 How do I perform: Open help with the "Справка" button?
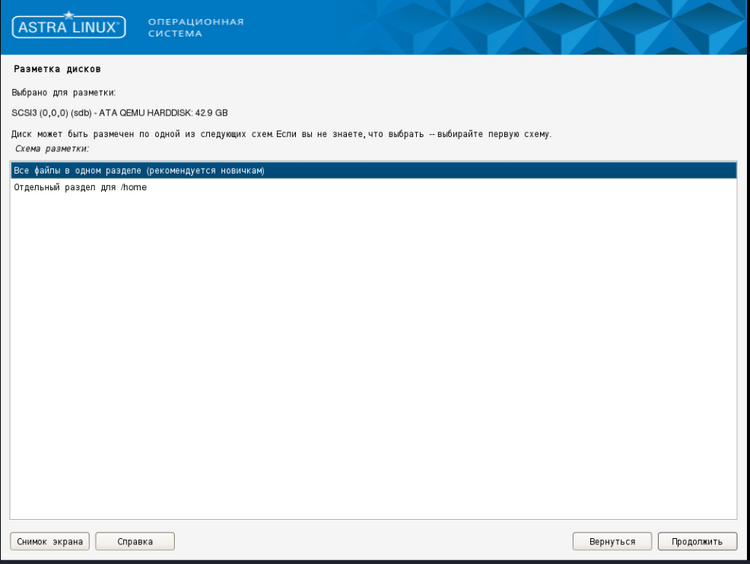click(135, 541)
